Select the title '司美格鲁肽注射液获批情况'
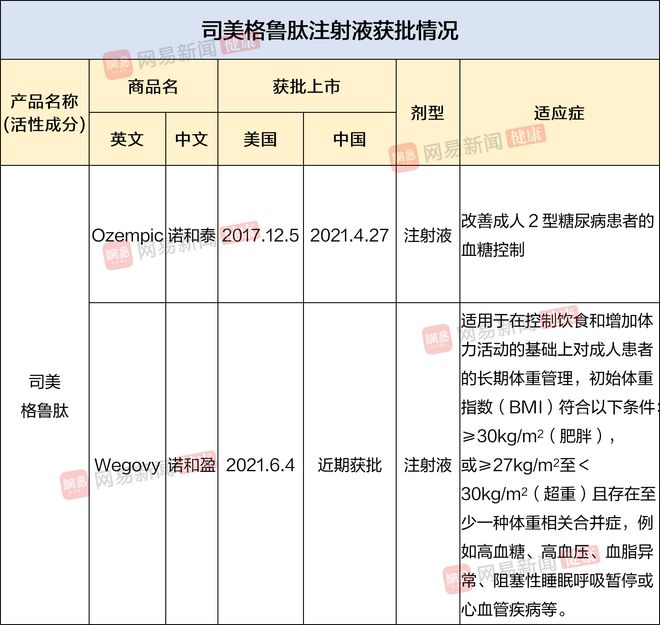The width and height of the screenshot is (660, 625). pos(330,30)
